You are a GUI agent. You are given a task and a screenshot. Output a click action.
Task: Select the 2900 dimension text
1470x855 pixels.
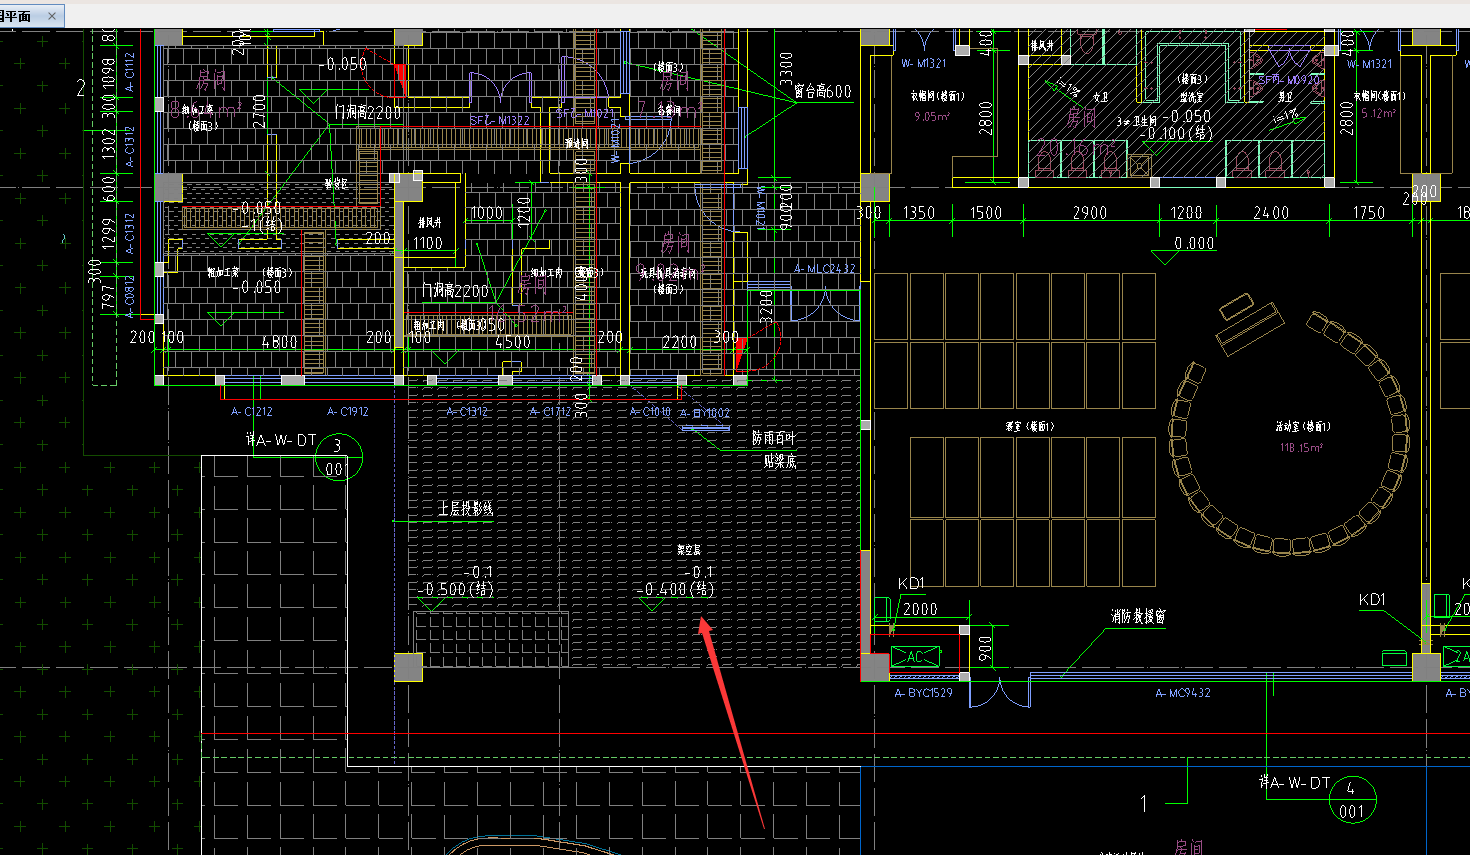1089,212
